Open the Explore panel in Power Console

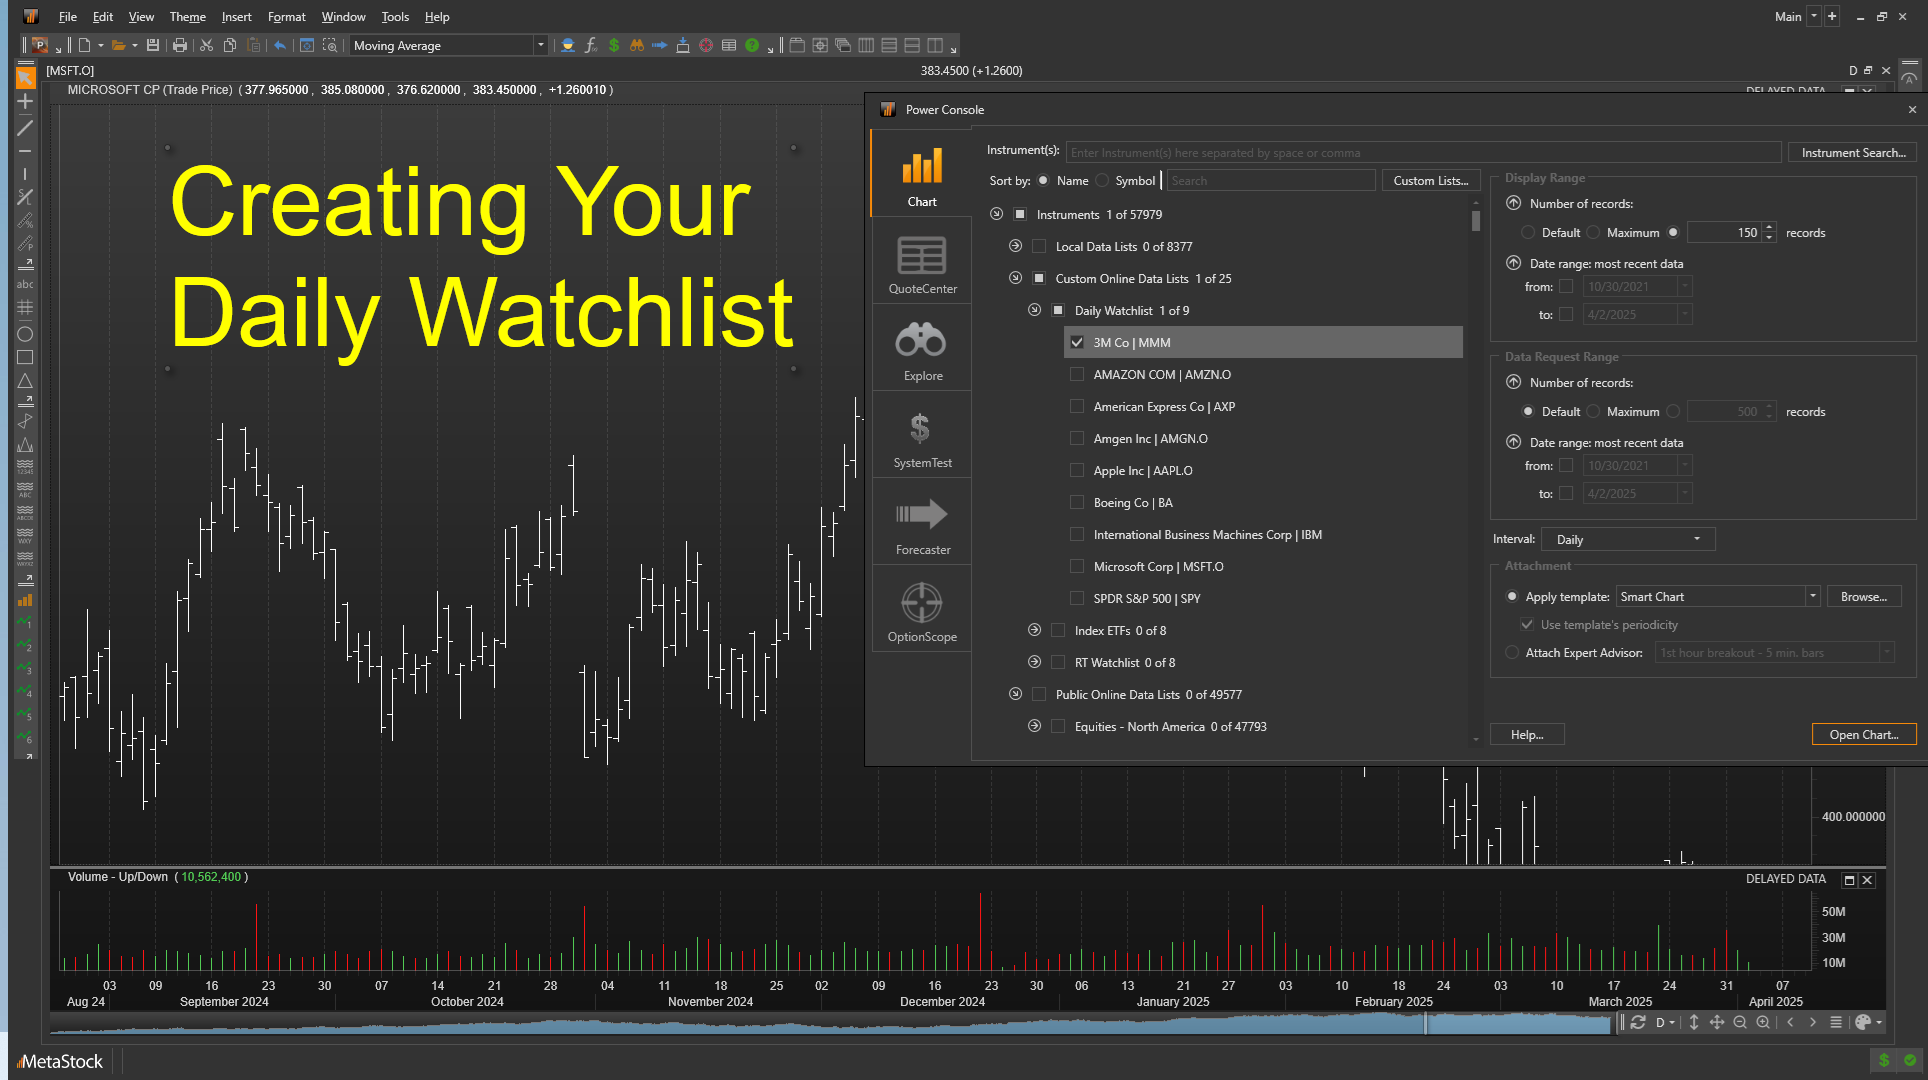click(x=921, y=348)
